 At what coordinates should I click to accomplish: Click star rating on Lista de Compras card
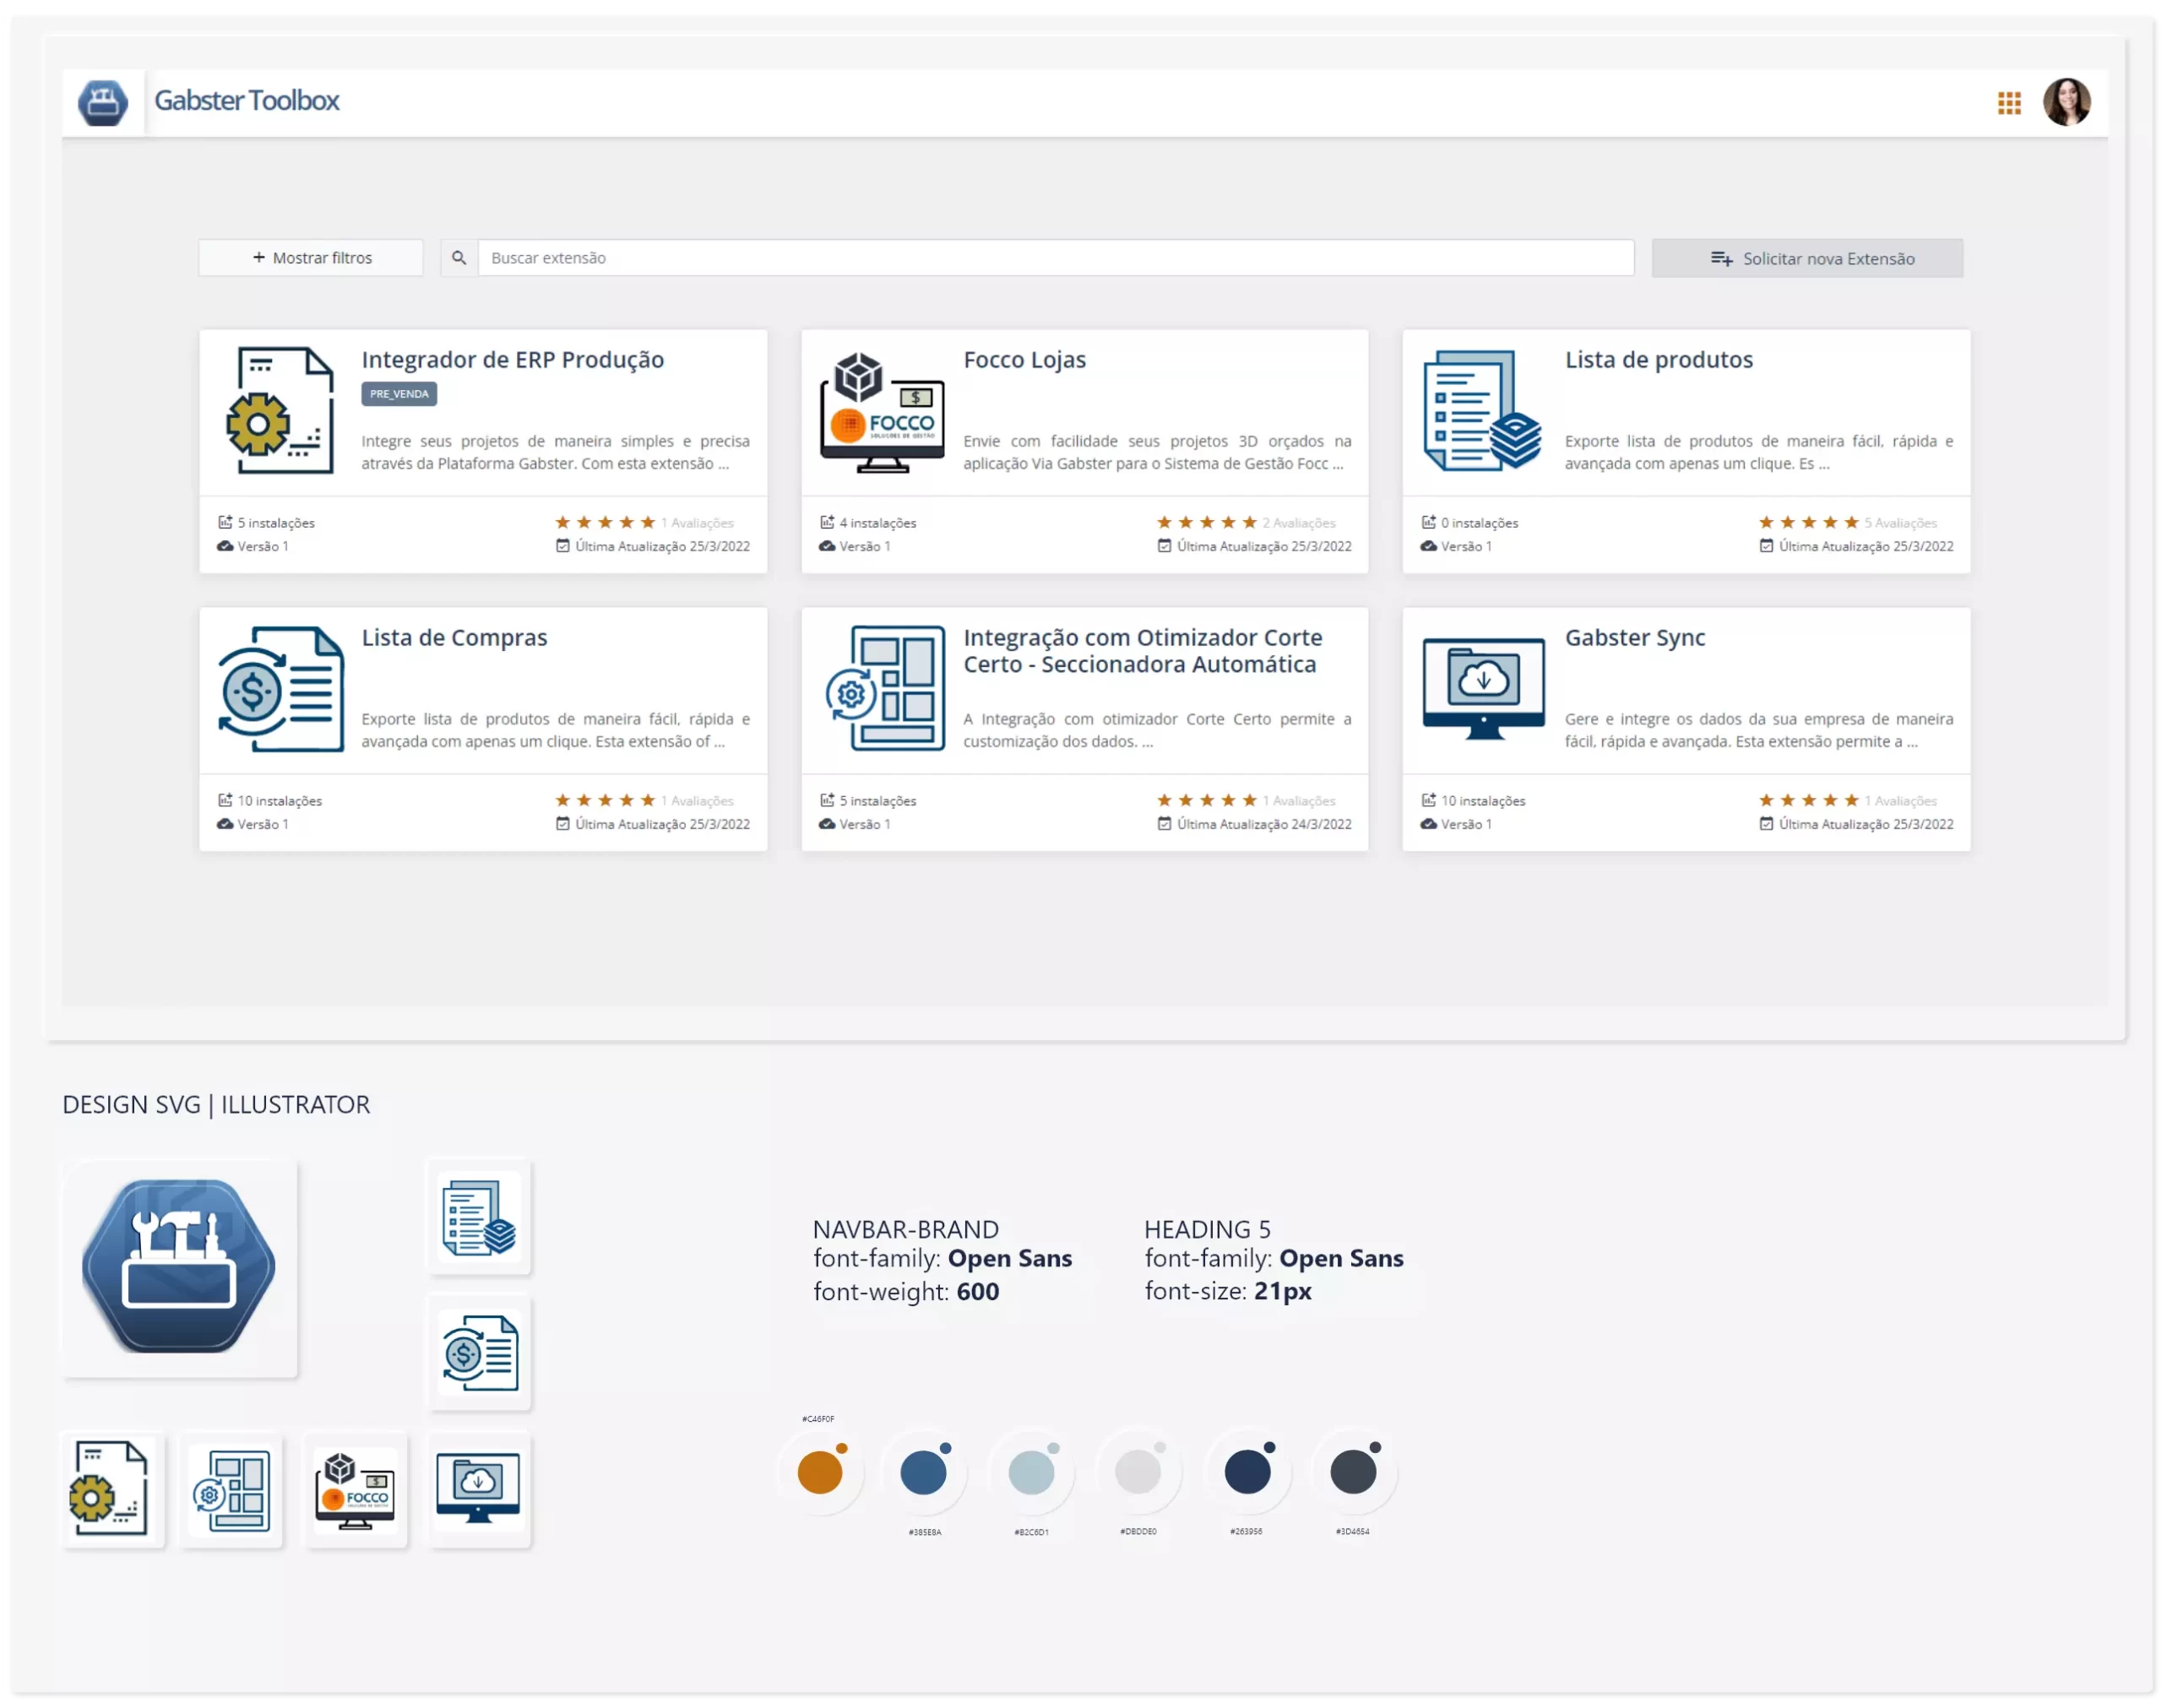coord(605,800)
